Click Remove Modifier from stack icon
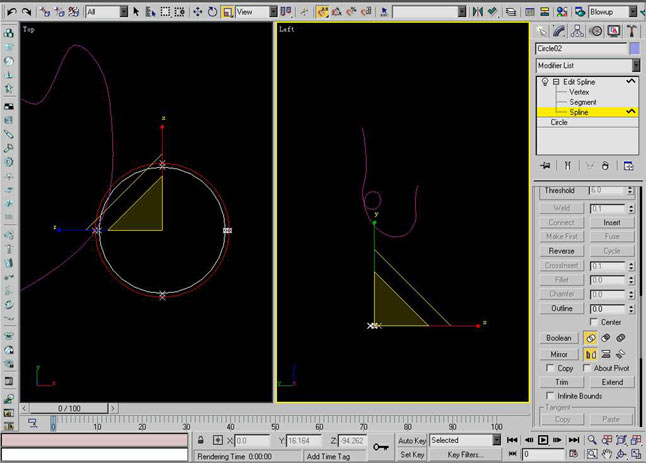 pos(605,166)
